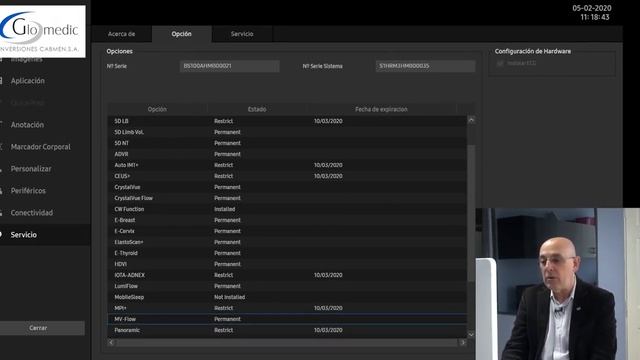Click the Nº Serie Sistema field
The image size is (640, 360).
coord(425,66)
